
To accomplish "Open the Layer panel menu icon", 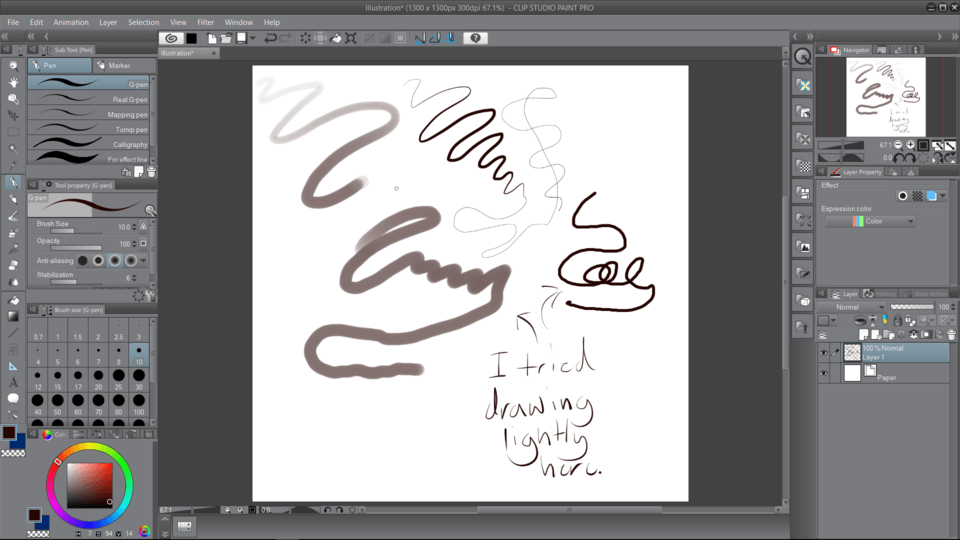I will pos(821,294).
